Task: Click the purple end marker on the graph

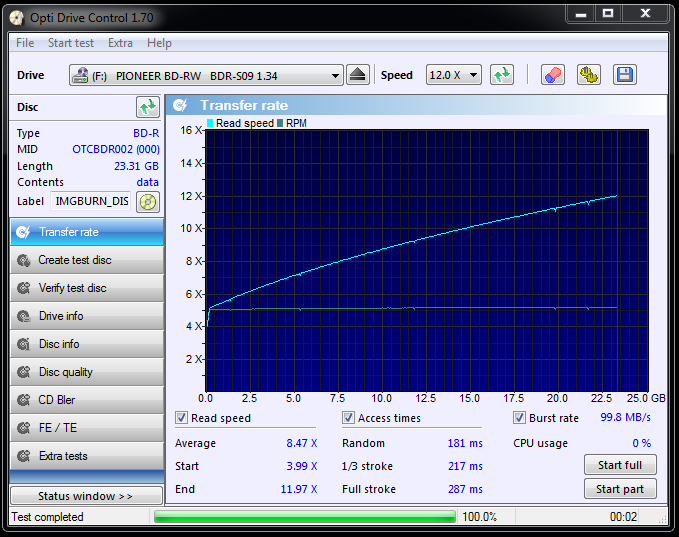Action: [x=618, y=261]
